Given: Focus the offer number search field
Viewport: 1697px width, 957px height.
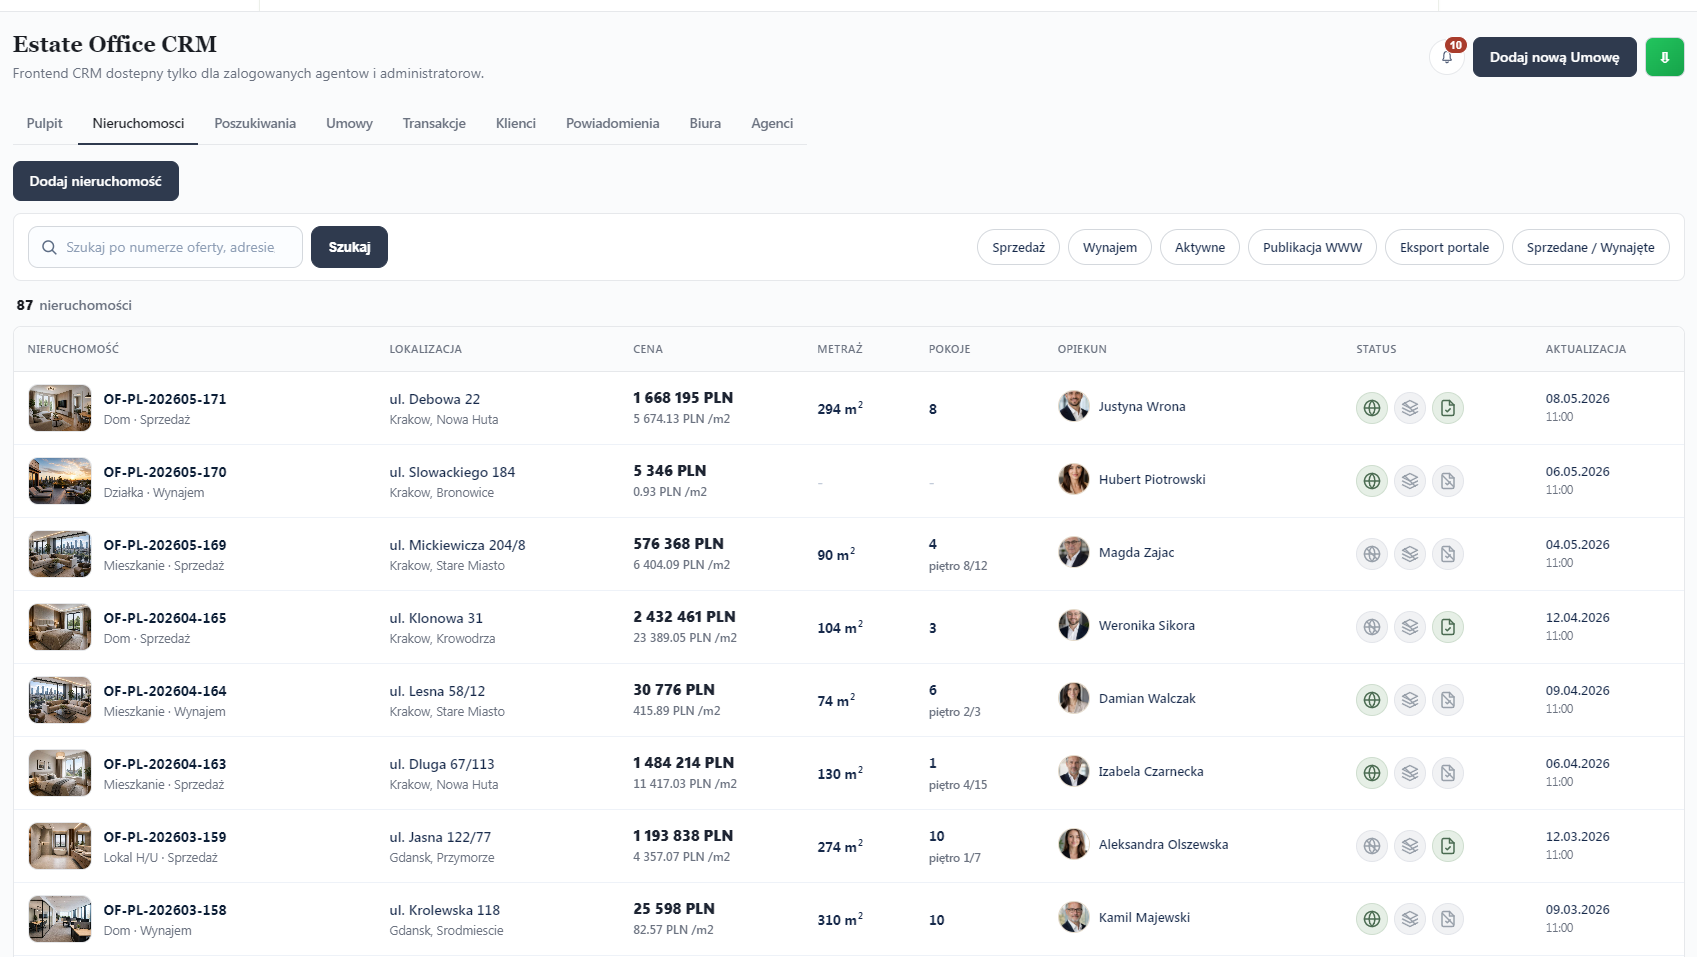Looking at the screenshot, I should tap(165, 247).
